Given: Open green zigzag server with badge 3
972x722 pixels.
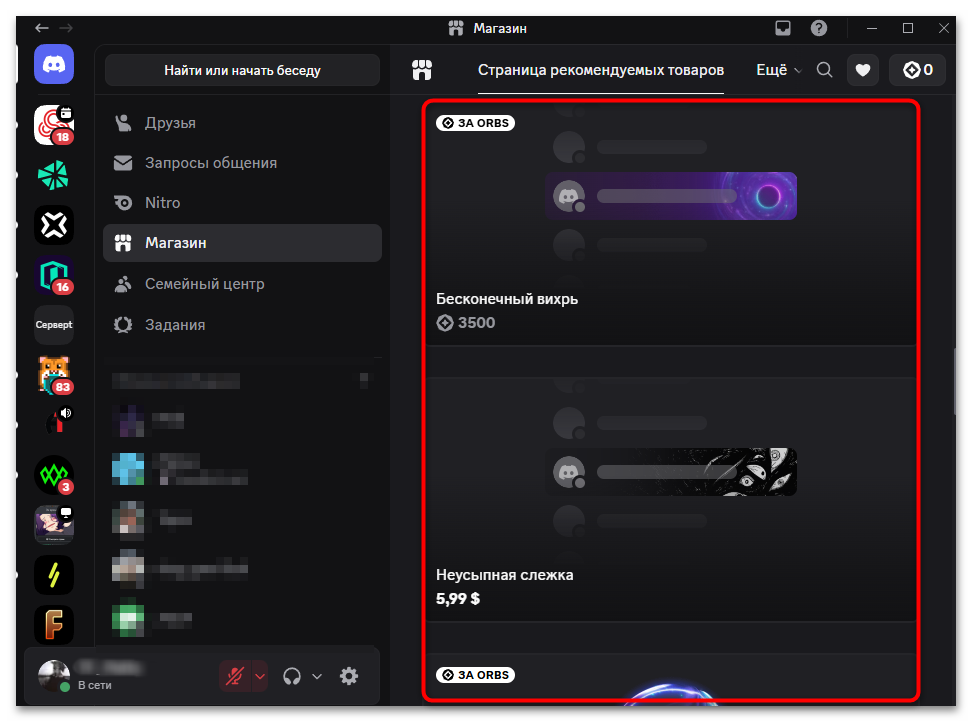Looking at the screenshot, I should pos(54,475).
